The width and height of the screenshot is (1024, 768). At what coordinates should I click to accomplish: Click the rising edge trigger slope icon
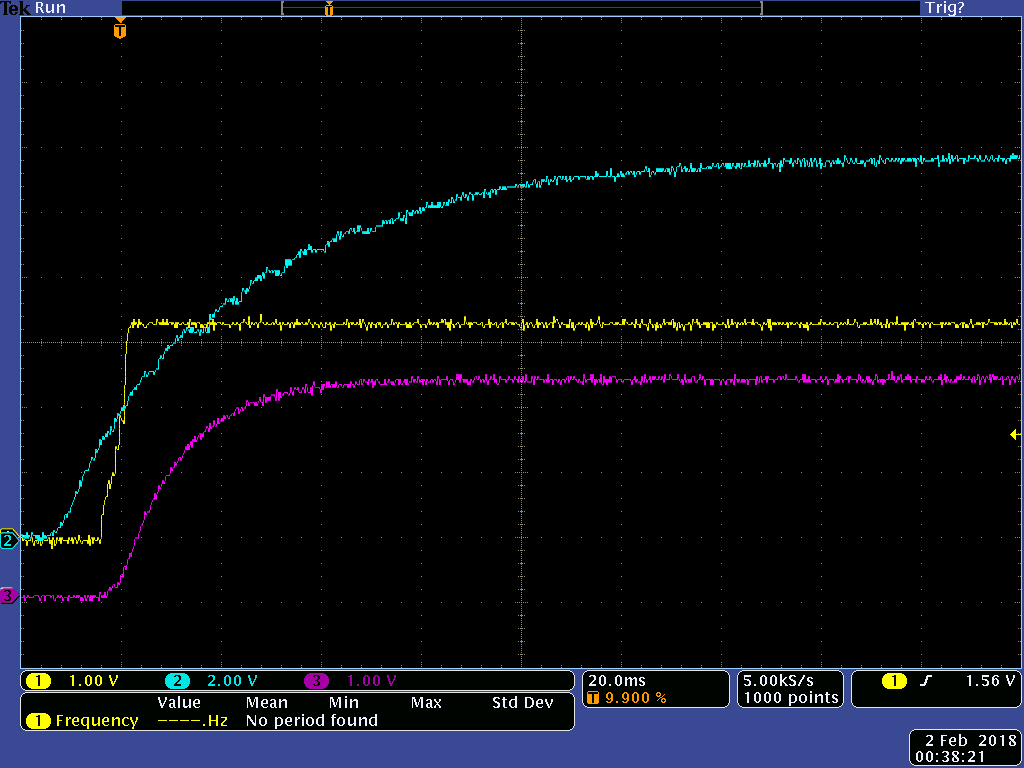[925, 681]
